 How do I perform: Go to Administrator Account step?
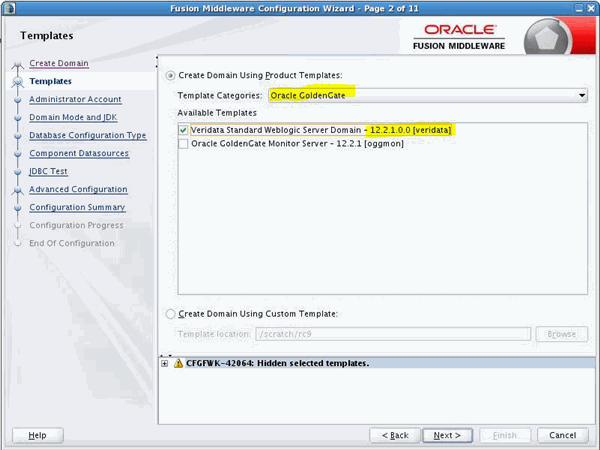[x=75, y=99]
